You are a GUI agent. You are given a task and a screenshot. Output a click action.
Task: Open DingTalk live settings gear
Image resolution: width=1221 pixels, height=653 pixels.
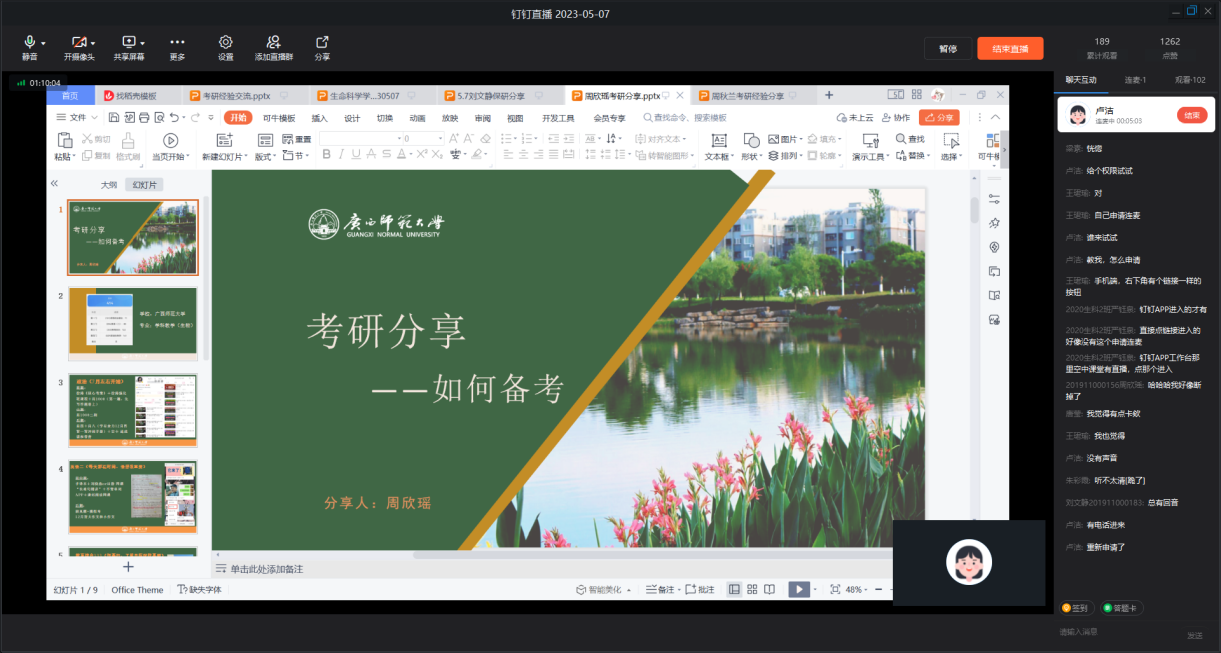(x=226, y=42)
